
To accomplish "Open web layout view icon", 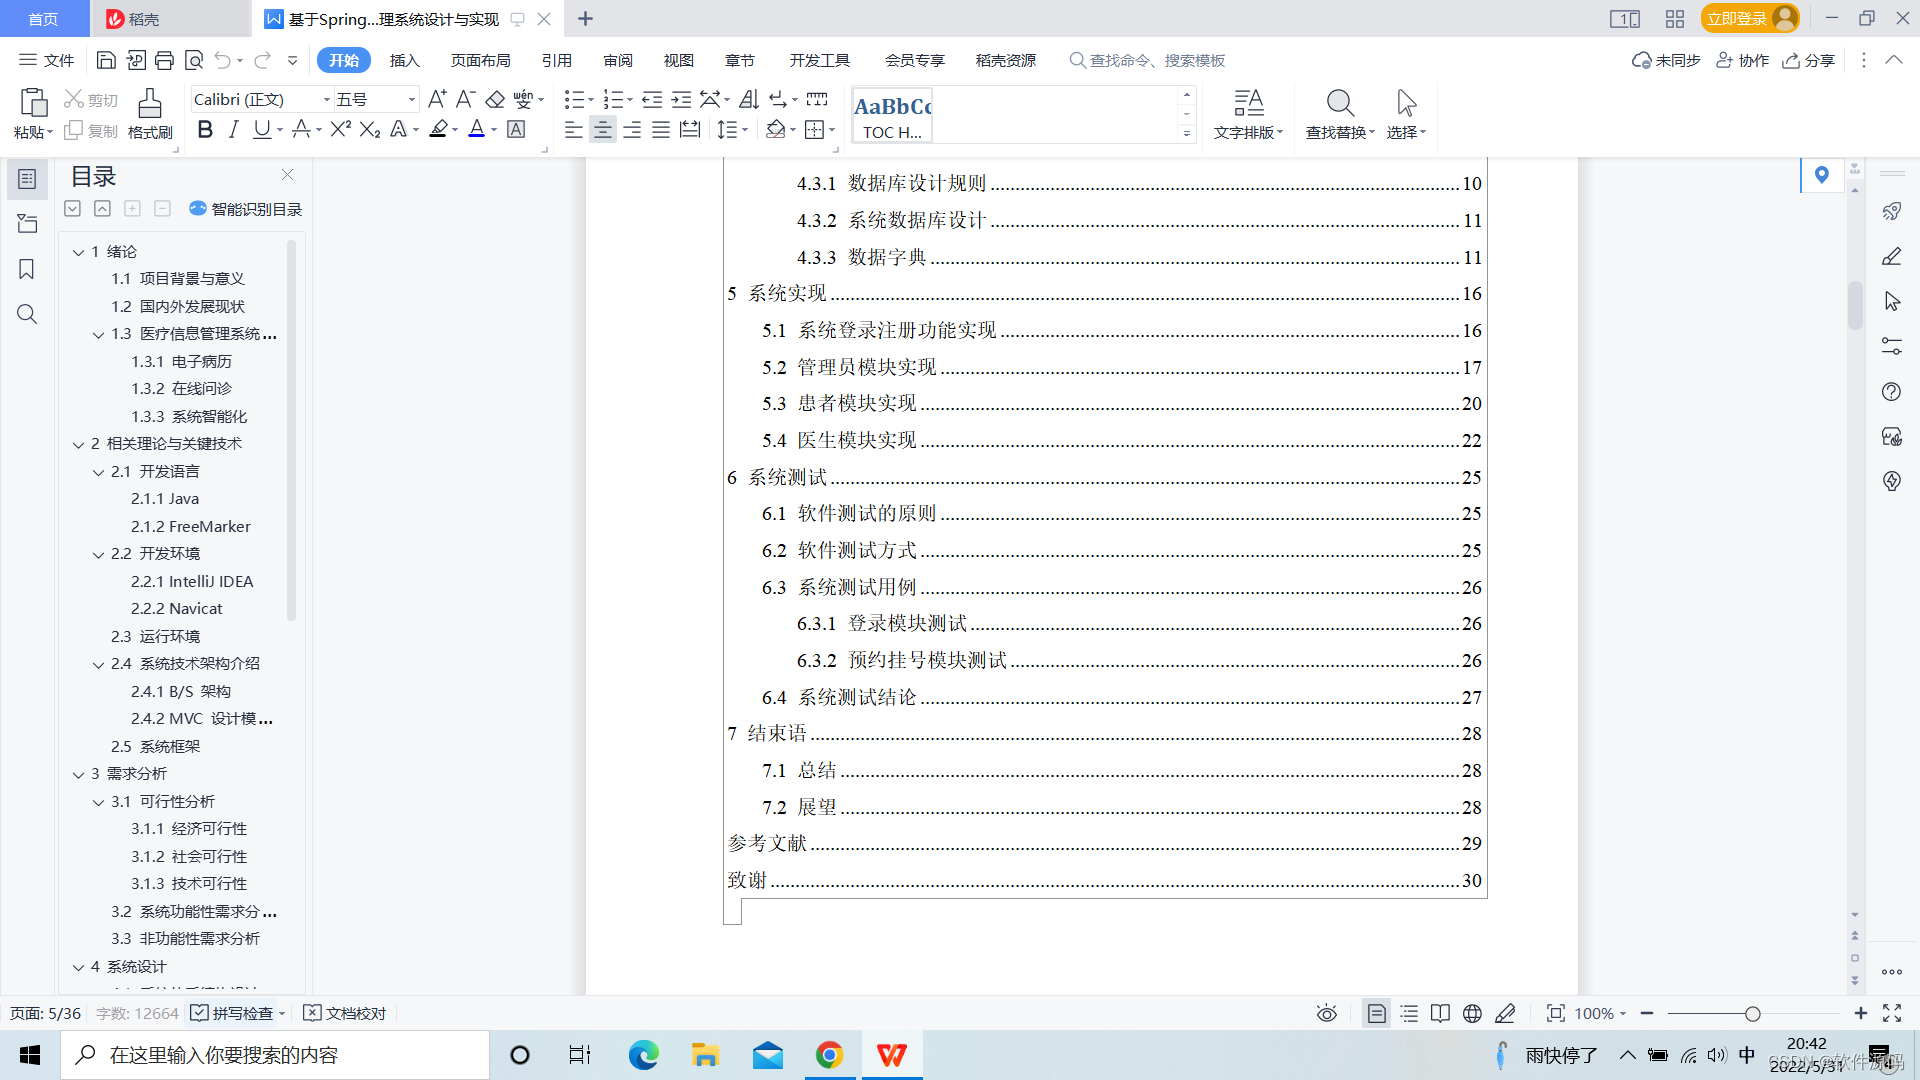I will tap(1472, 1013).
